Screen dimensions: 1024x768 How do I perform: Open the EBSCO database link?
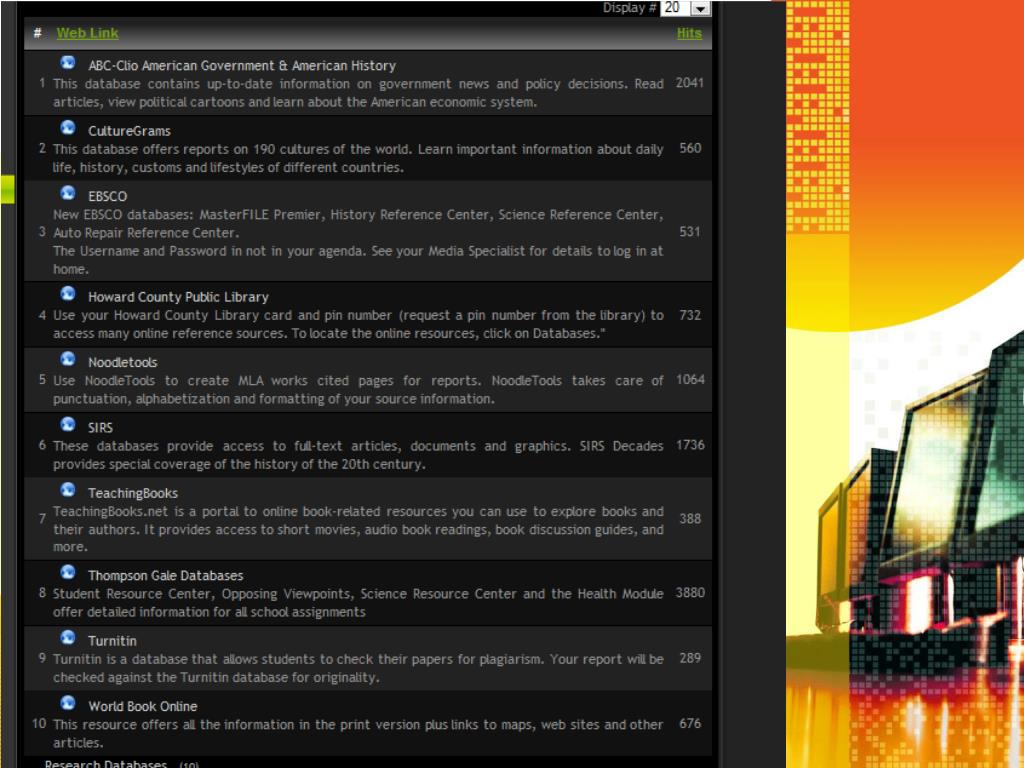click(108, 197)
